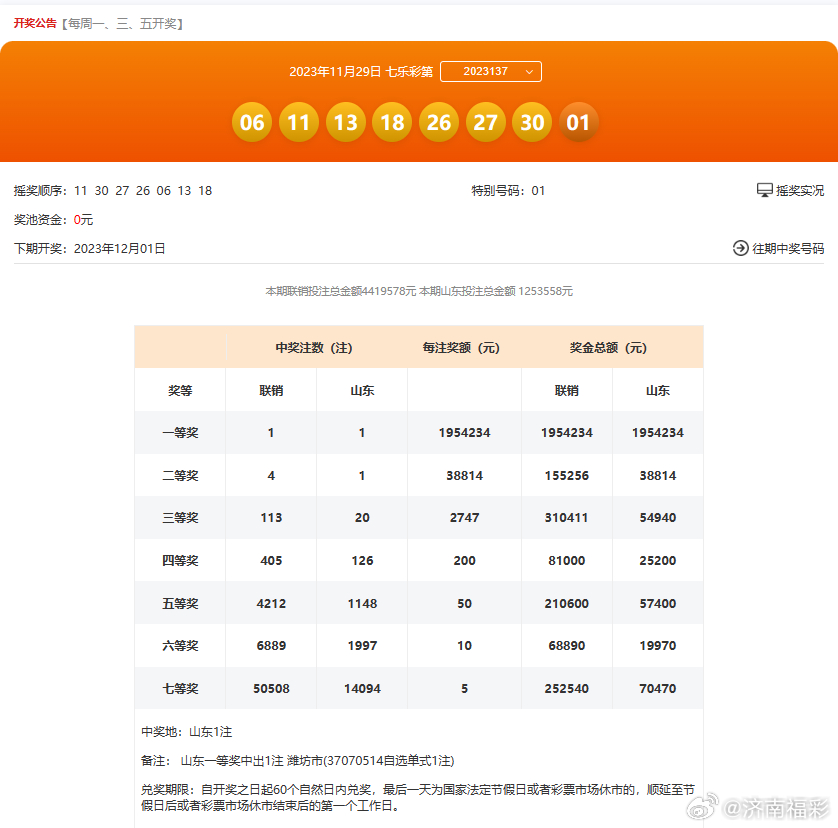Click the number ball 06
This screenshot has width=838, height=828.
[x=252, y=122]
